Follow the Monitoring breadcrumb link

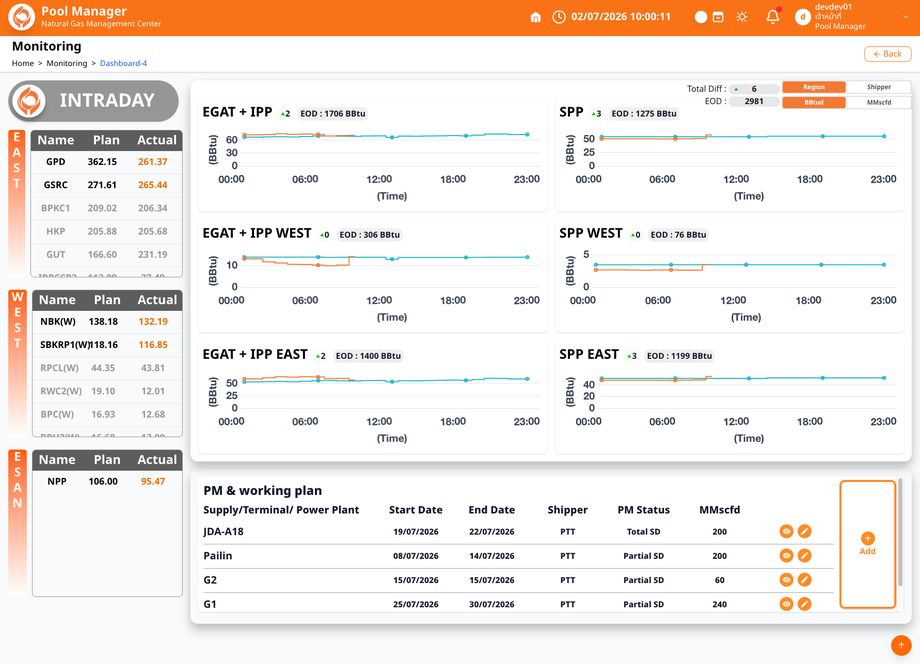coord(66,63)
